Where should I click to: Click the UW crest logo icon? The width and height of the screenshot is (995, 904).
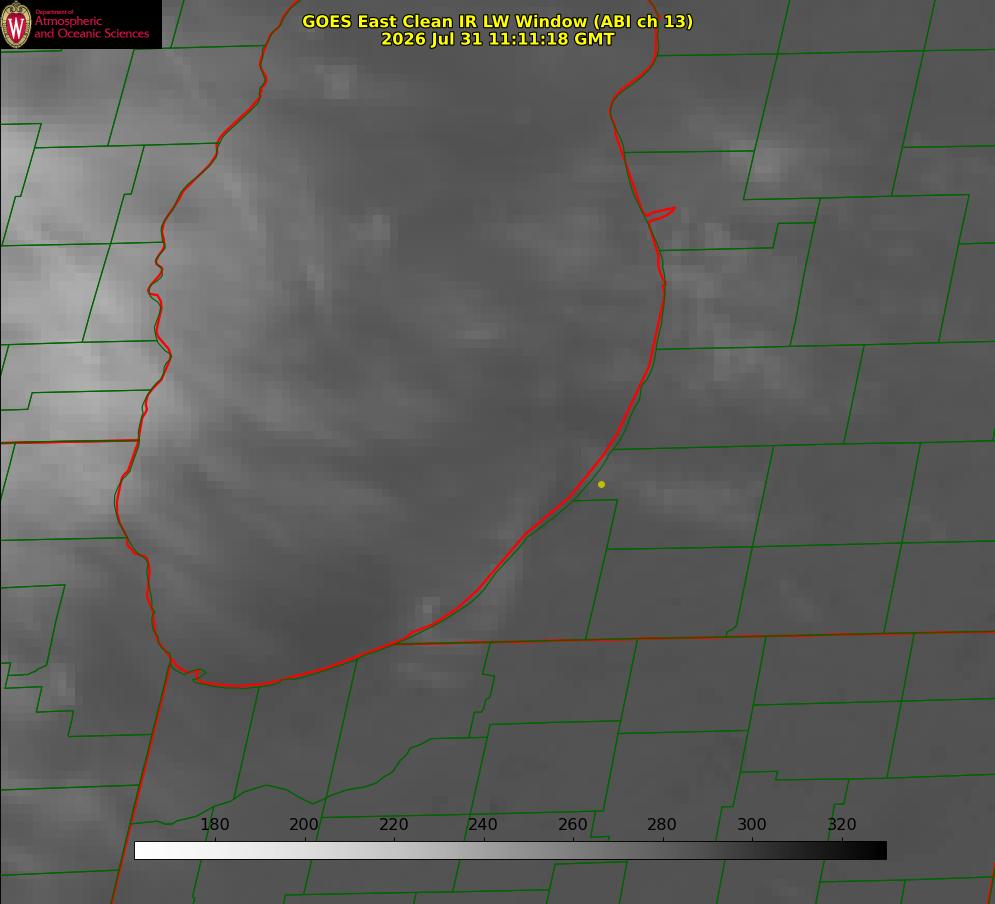point(16,25)
